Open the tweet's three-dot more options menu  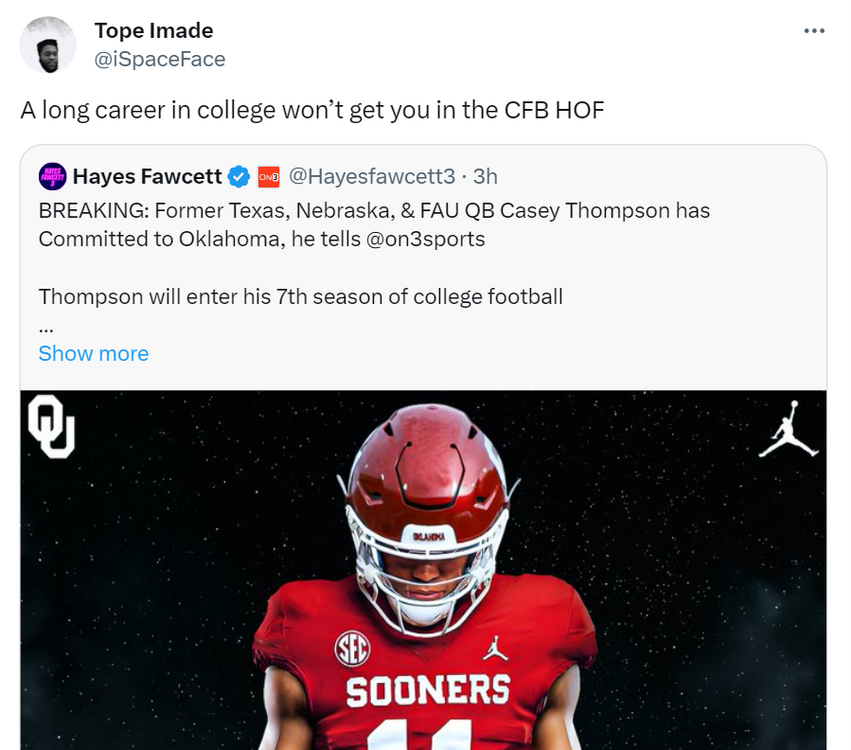[x=814, y=31]
